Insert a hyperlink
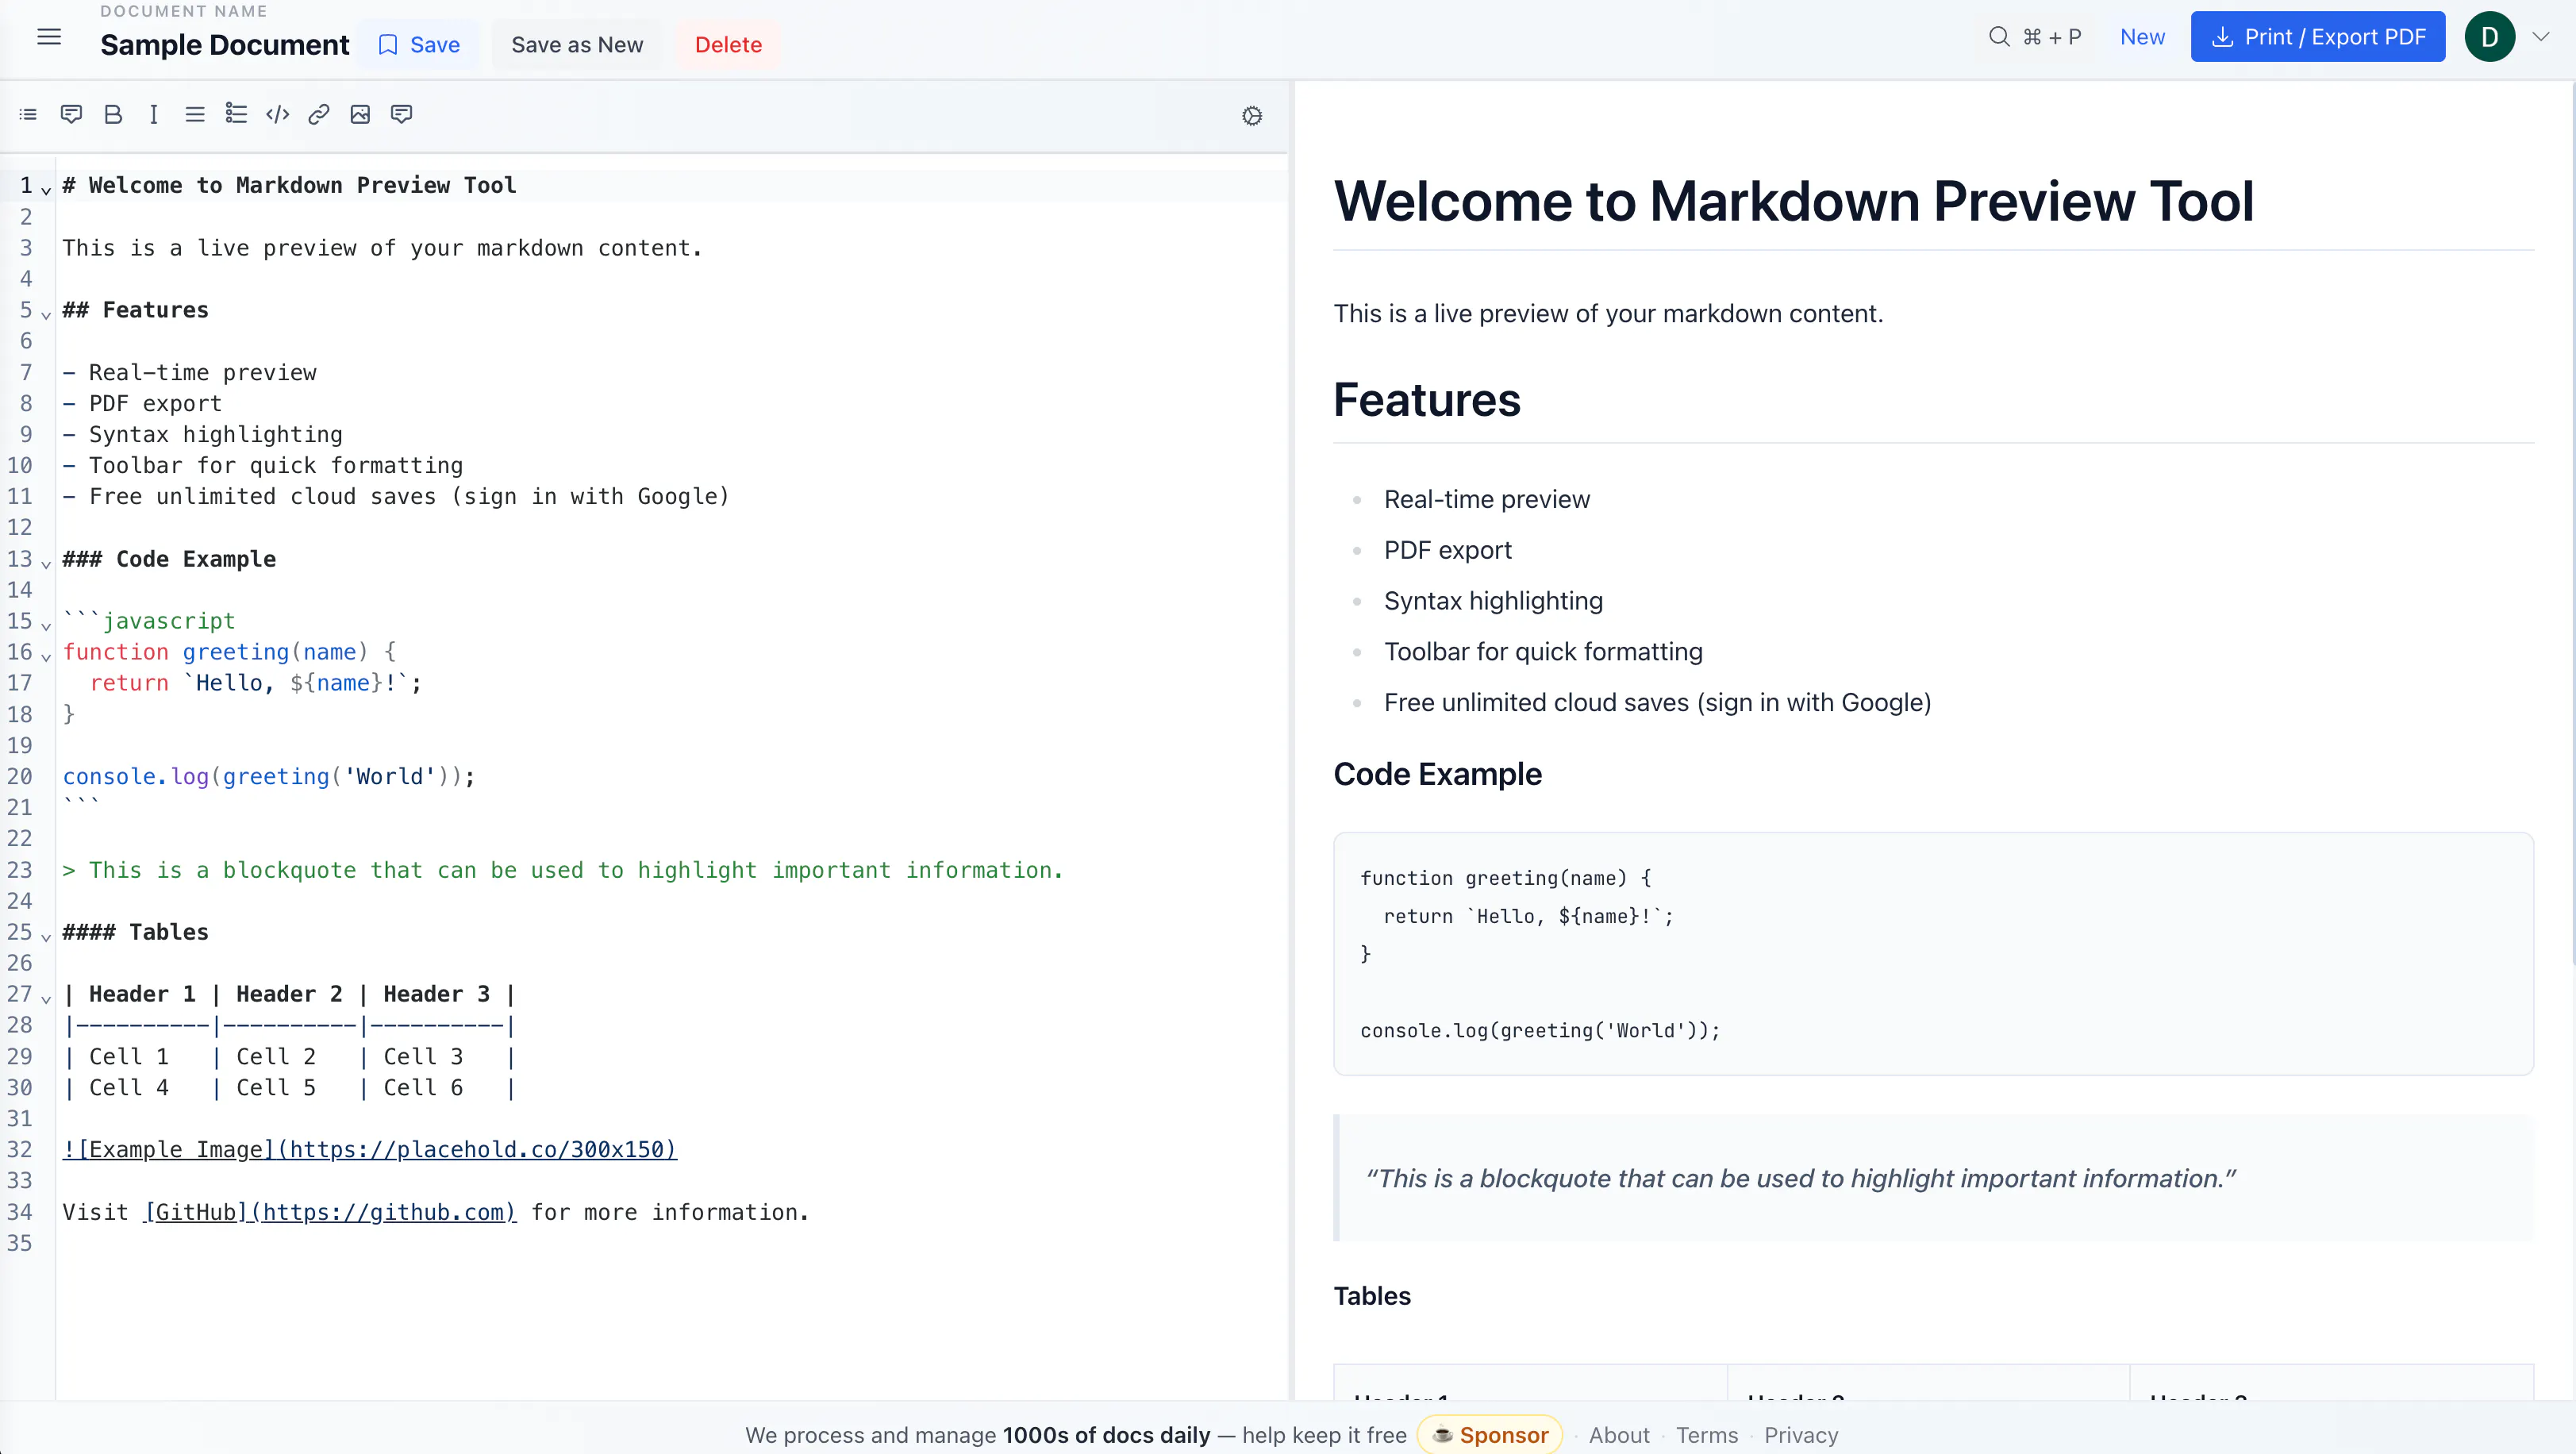 pos(319,115)
